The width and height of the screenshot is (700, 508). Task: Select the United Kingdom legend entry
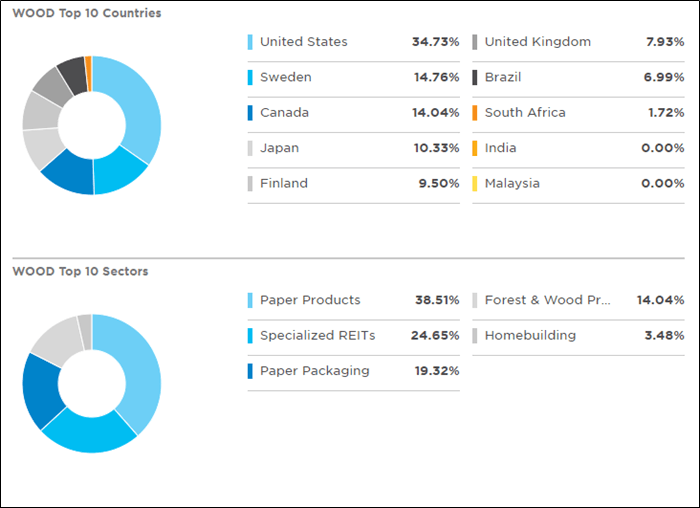(x=537, y=42)
